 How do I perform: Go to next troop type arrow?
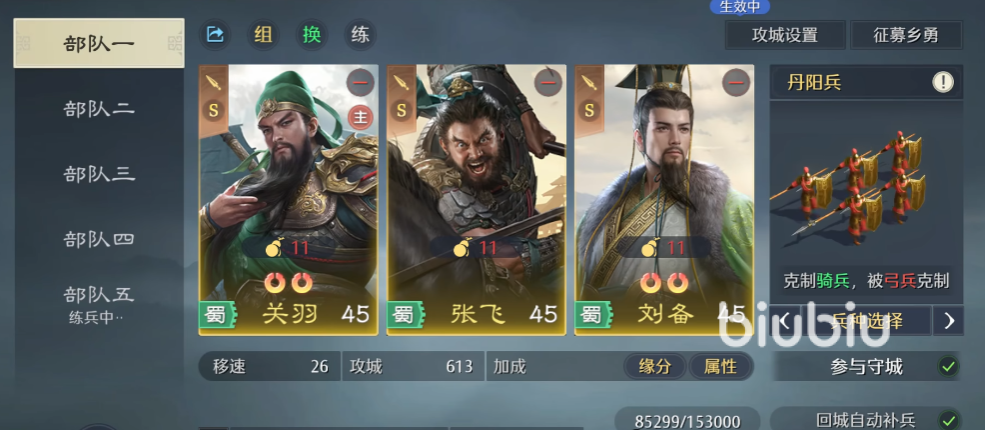(x=949, y=321)
